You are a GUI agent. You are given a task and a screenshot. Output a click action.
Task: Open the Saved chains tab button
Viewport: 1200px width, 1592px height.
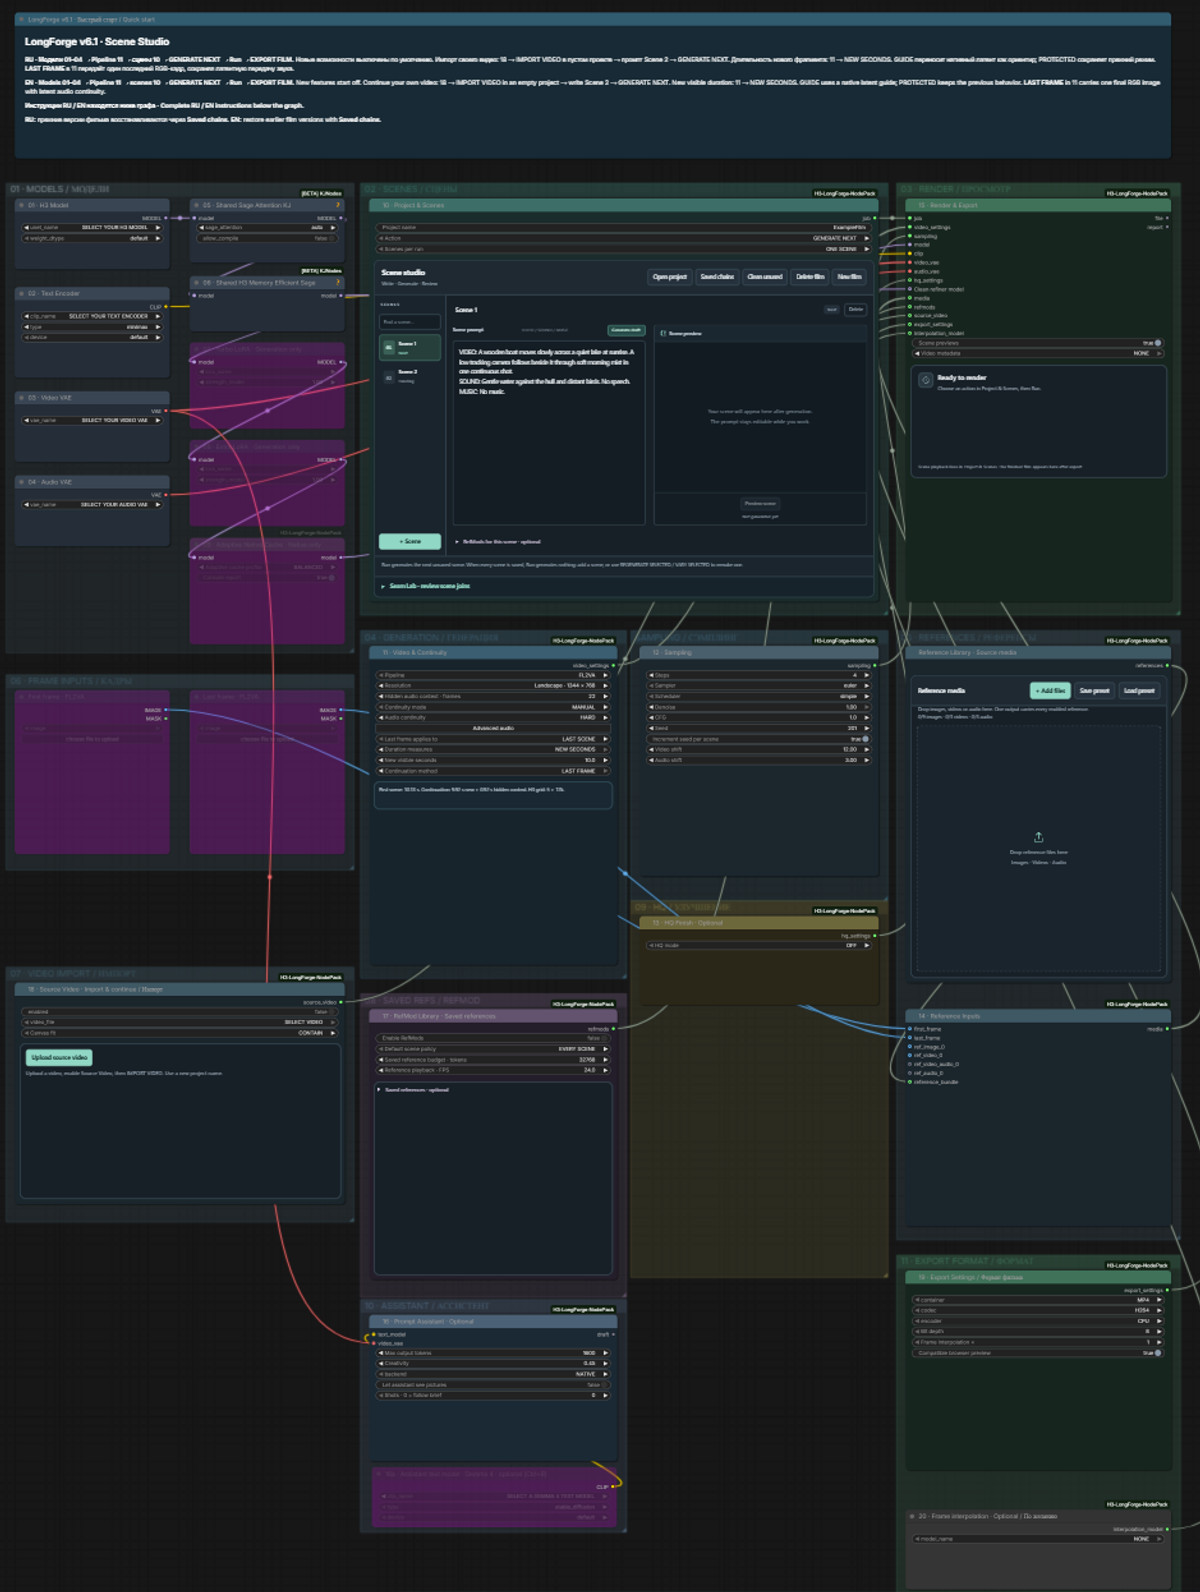(717, 277)
